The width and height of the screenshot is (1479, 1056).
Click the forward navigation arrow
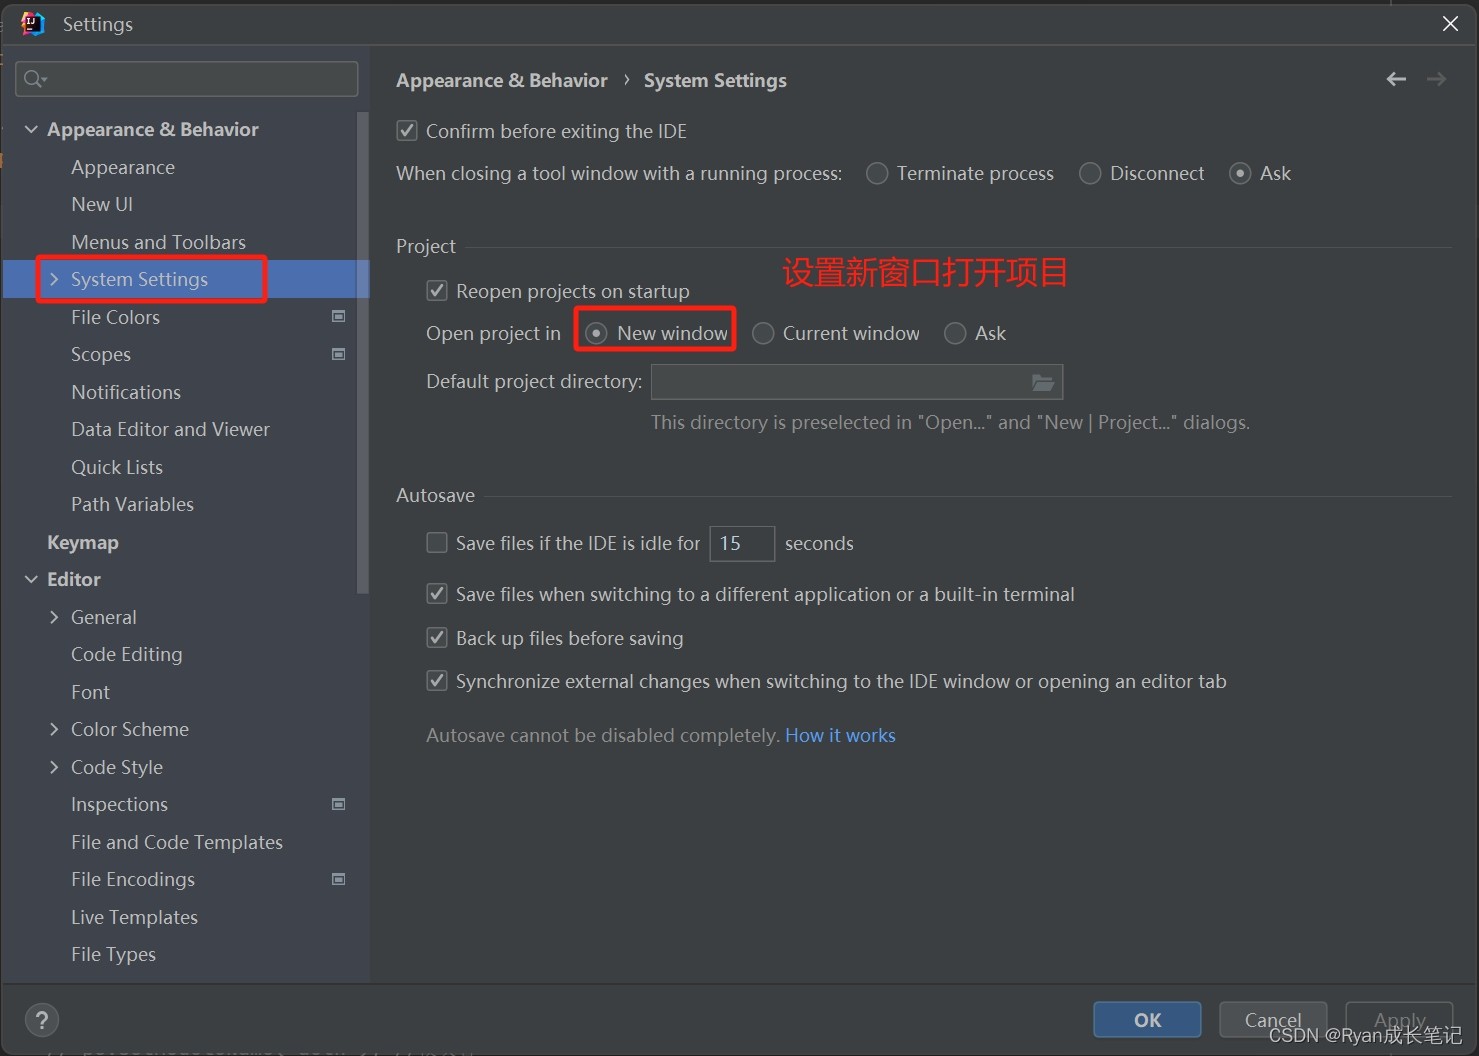click(x=1436, y=79)
